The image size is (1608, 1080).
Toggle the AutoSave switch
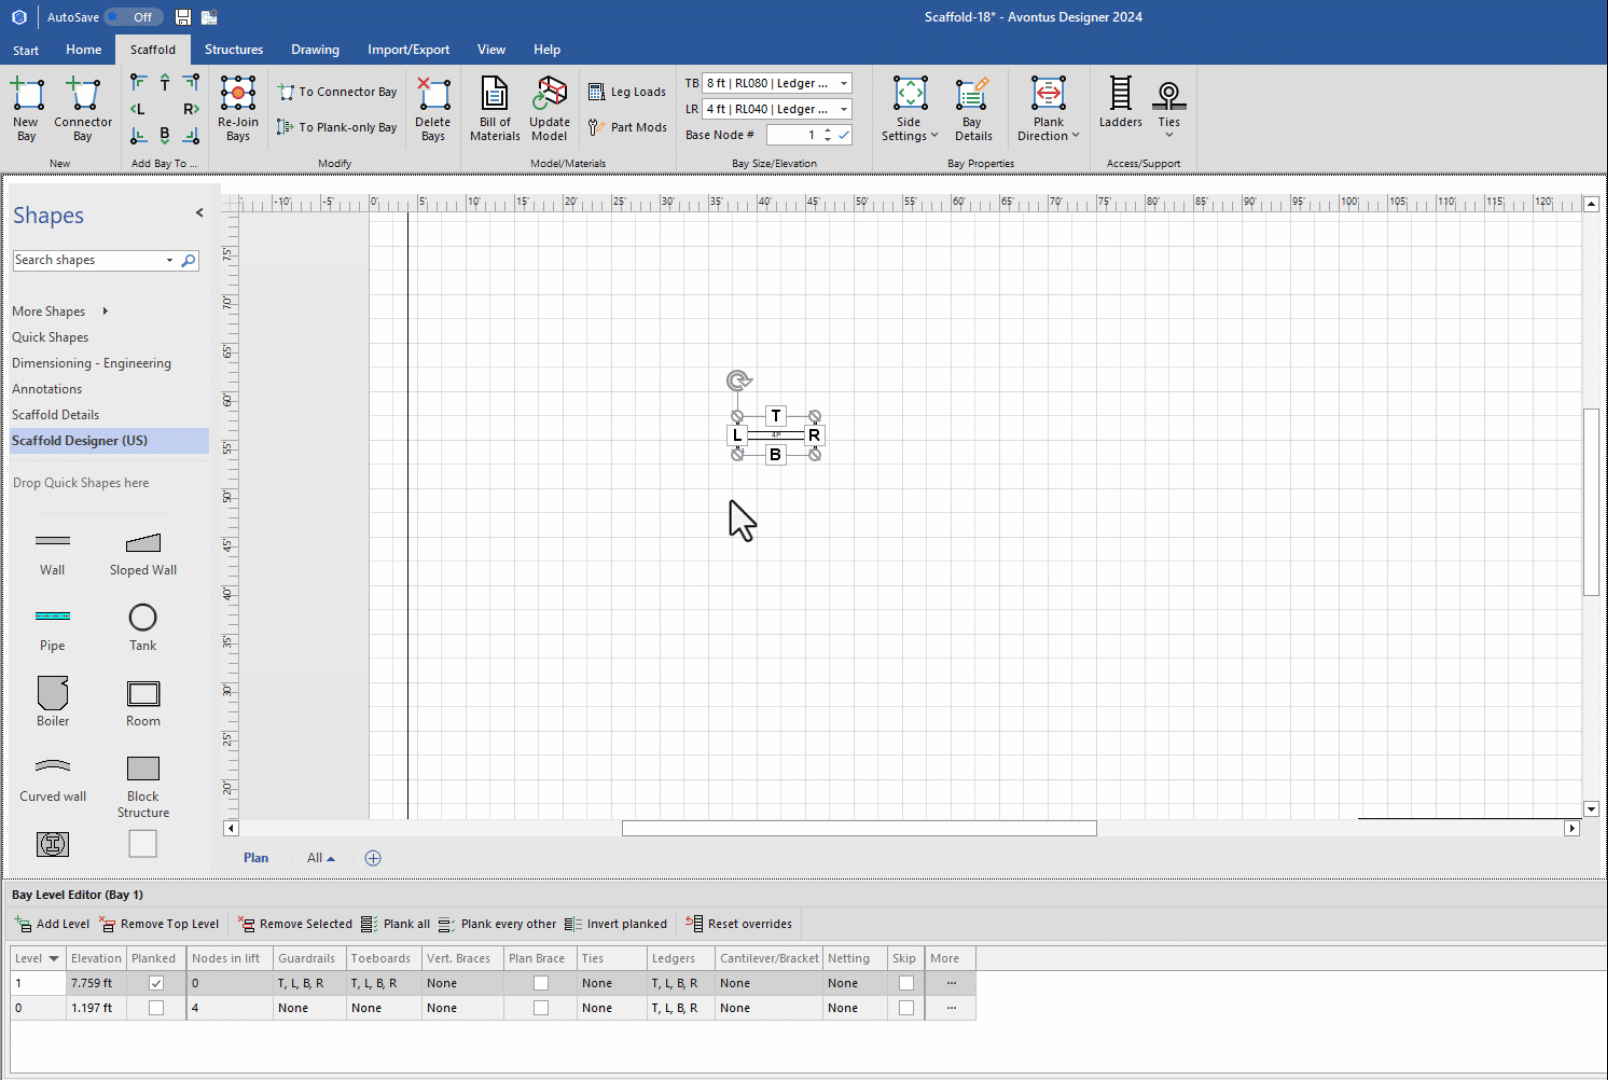click(x=134, y=17)
